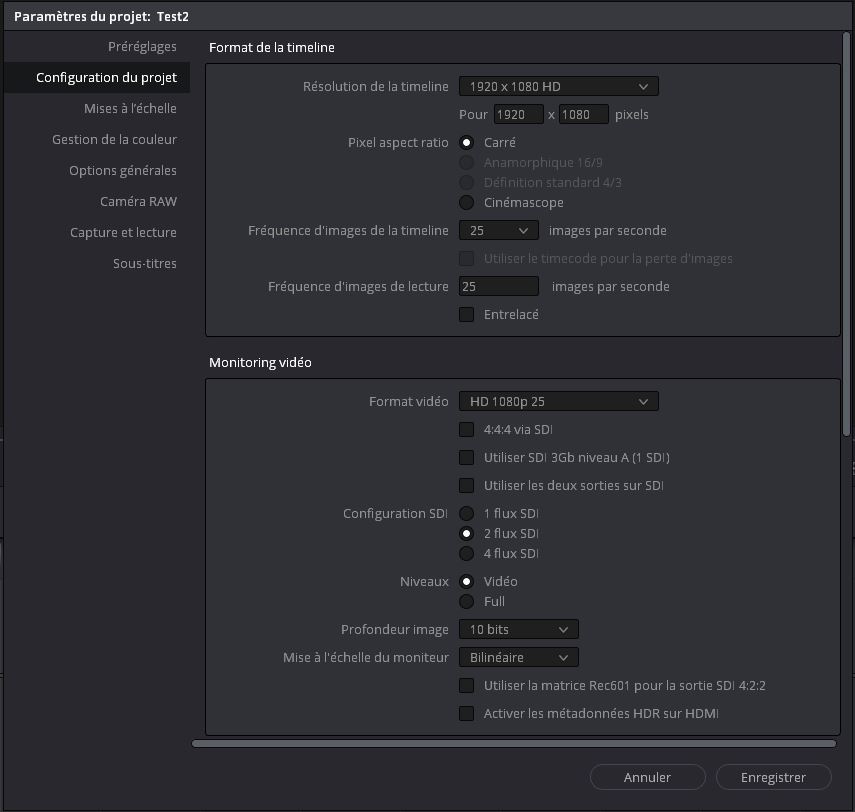Enable the Entrelacé checkbox

coord(466,315)
